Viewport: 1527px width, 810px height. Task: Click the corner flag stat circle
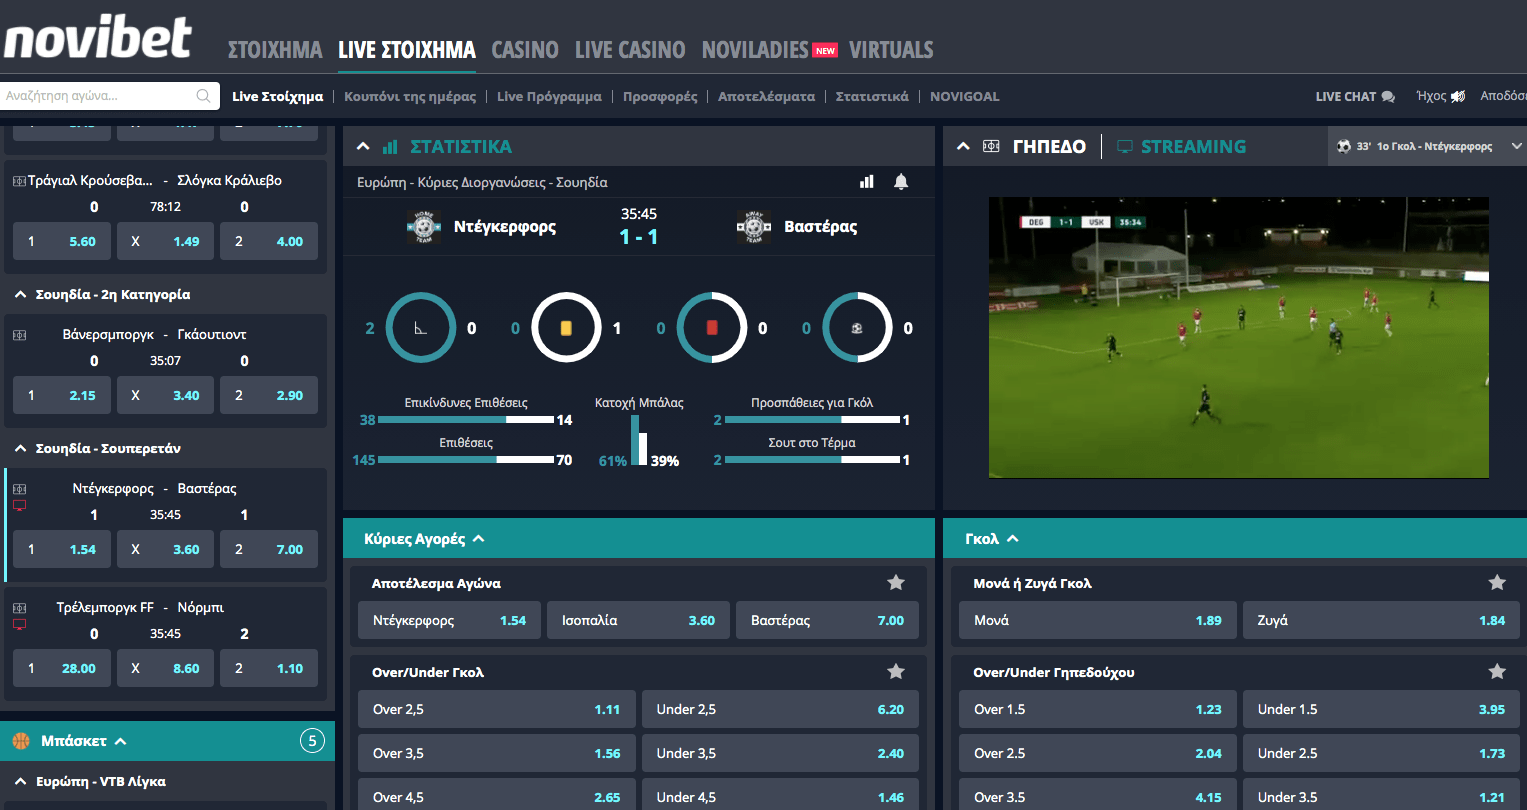click(421, 328)
